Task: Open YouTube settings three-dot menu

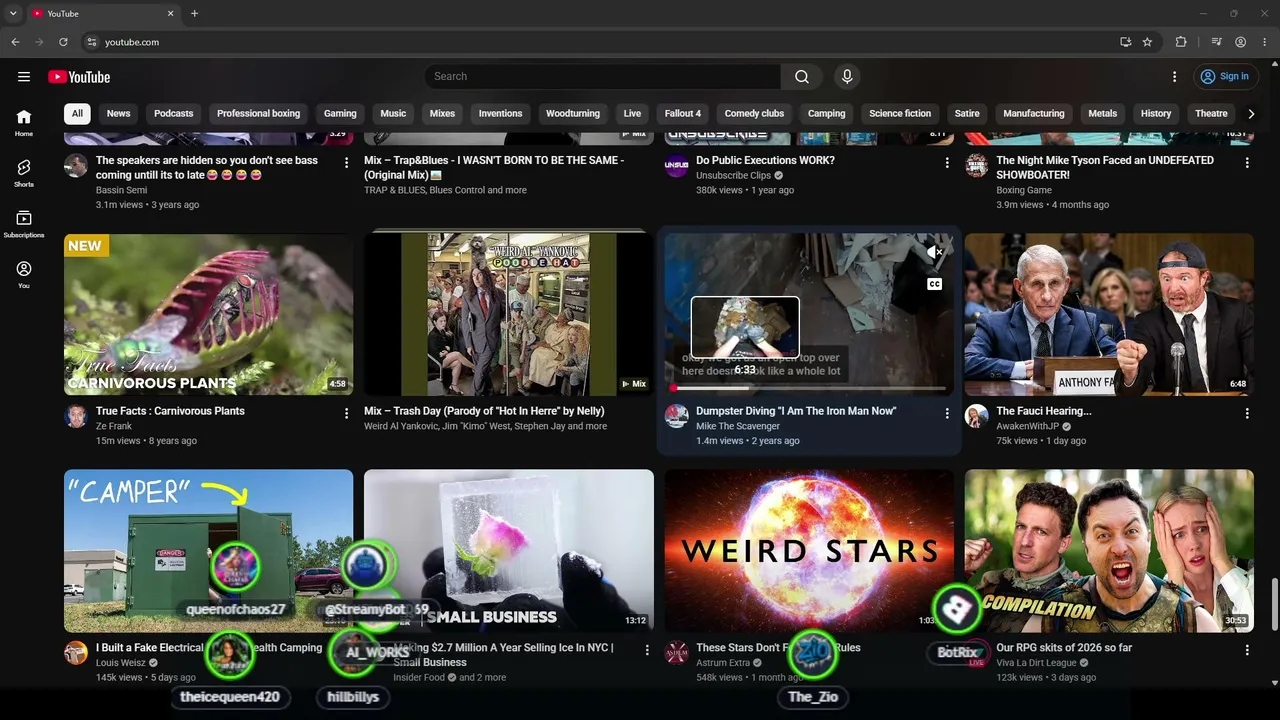Action: pyautogui.click(x=1175, y=77)
